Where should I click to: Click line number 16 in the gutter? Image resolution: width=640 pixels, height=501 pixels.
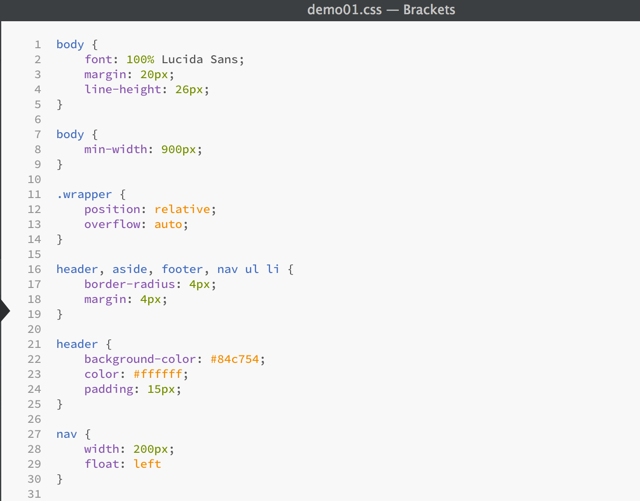click(x=34, y=270)
